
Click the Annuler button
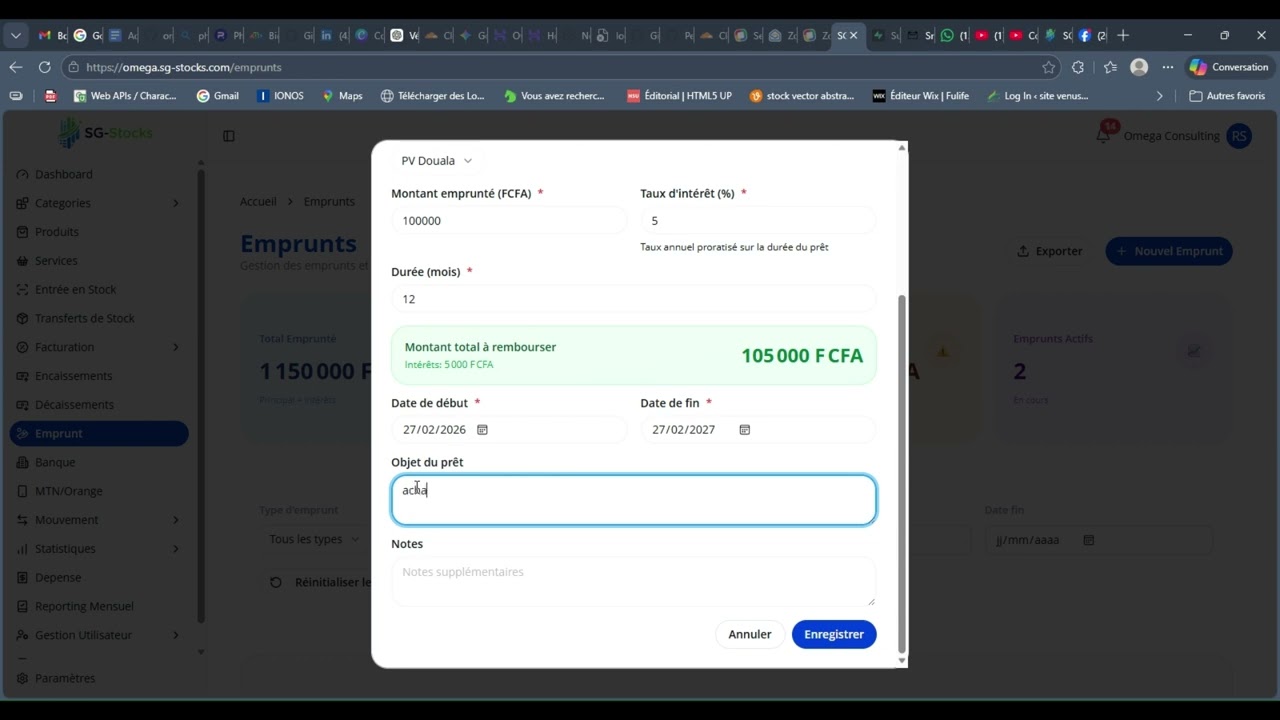coord(750,635)
